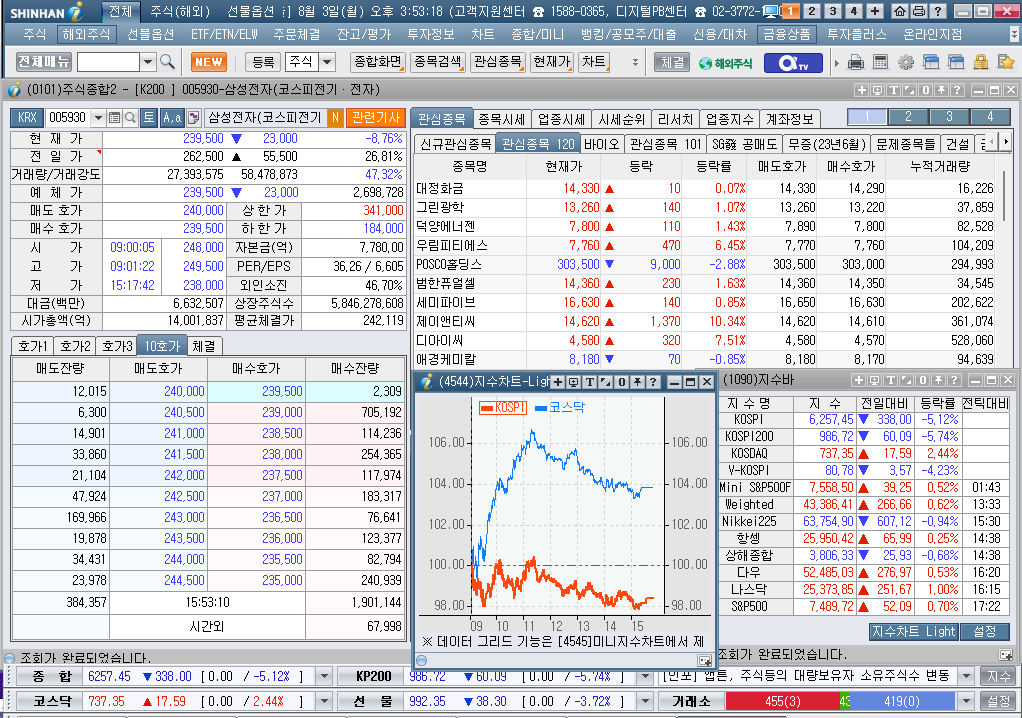The image size is (1022, 718).
Task: Open dropdown beside 종합 ticker bar
Action: click(x=323, y=676)
